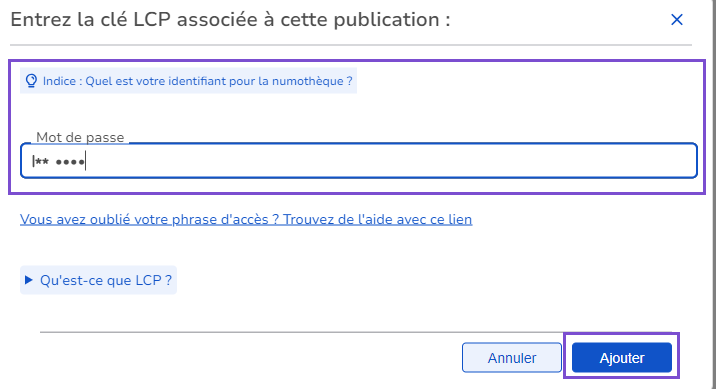Viewport: 716px width, 389px height.
Task: Click the blue X icon at top right
Action: tap(677, 20)
